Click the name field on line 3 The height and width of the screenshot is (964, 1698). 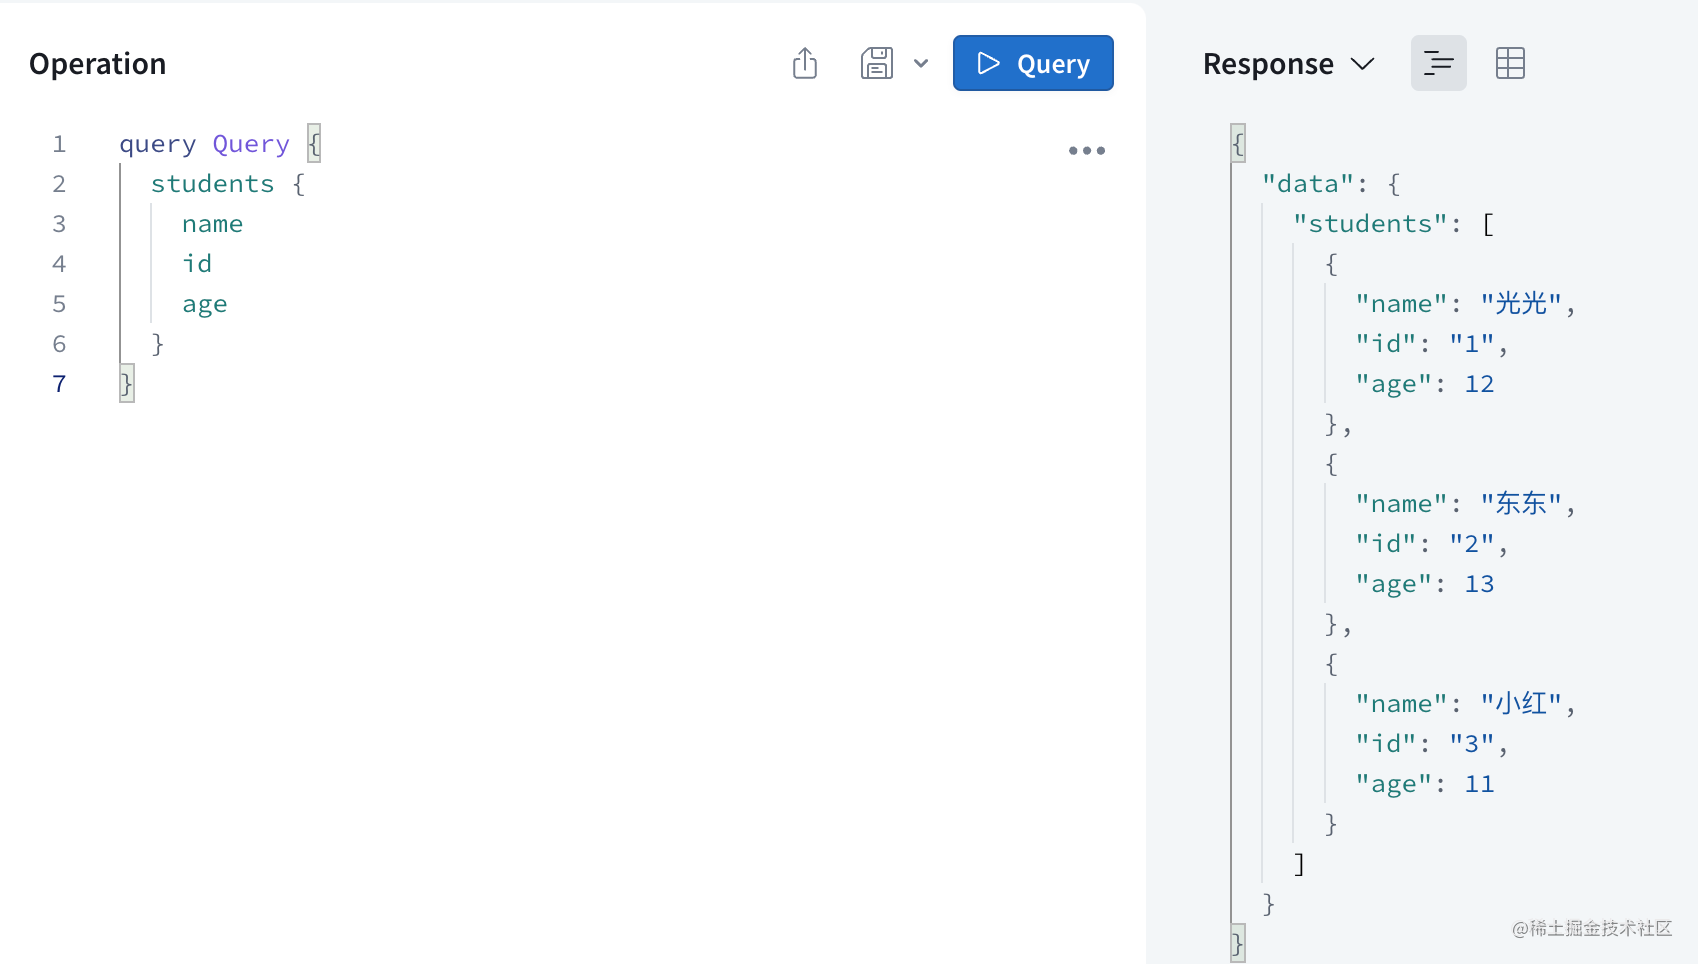[x=212, y=223]
